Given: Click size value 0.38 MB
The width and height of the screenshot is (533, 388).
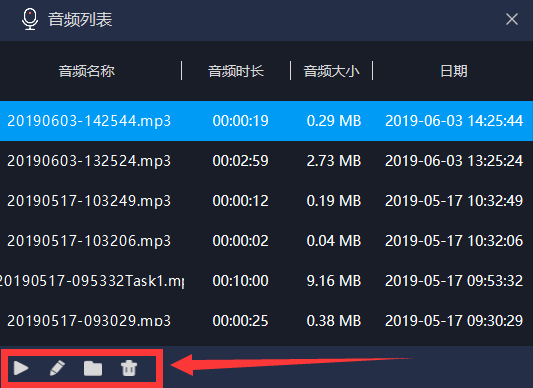Looking at the screenshot, I should pos(334,321).
